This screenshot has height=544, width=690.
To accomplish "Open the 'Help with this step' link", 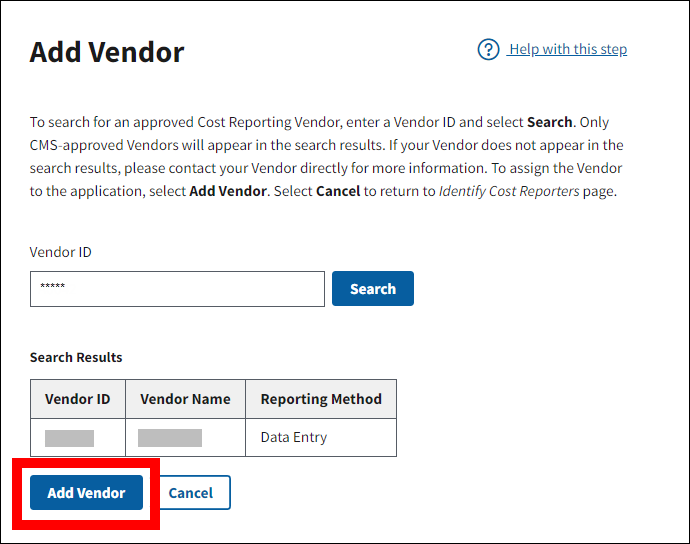I will [567, 49].
